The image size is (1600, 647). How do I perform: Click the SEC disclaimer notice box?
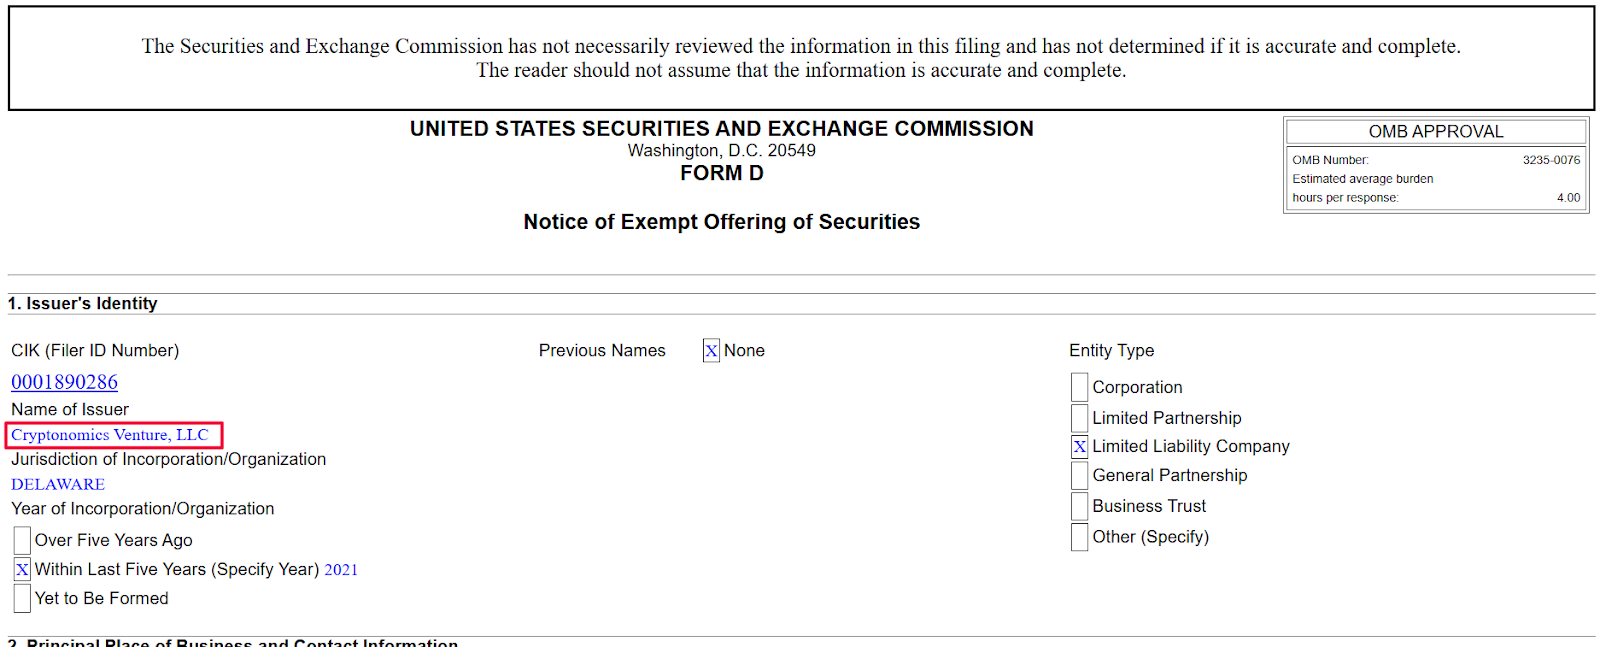click(x=801, y=58)
